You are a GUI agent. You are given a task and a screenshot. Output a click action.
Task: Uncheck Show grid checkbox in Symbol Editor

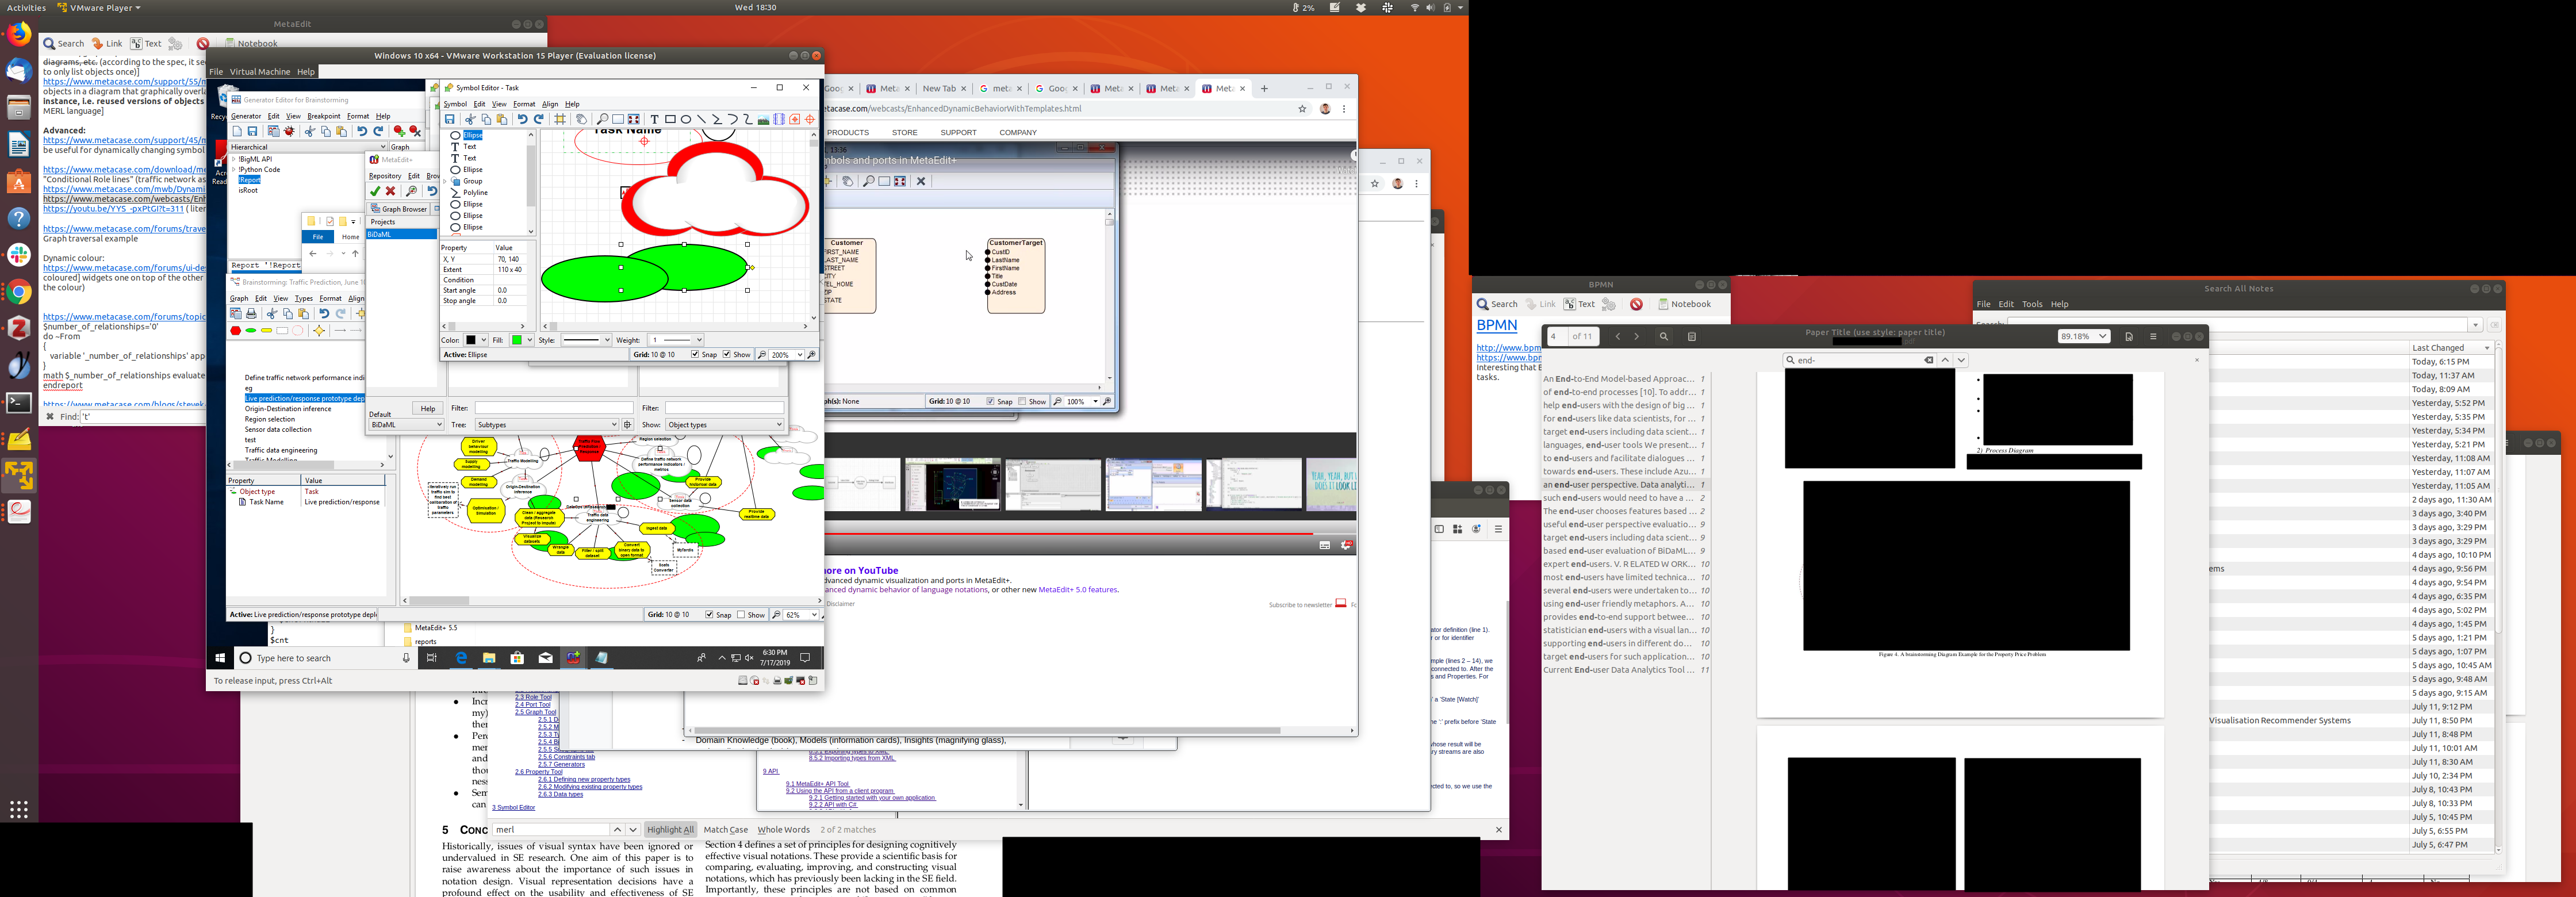[x=727, y=354]
